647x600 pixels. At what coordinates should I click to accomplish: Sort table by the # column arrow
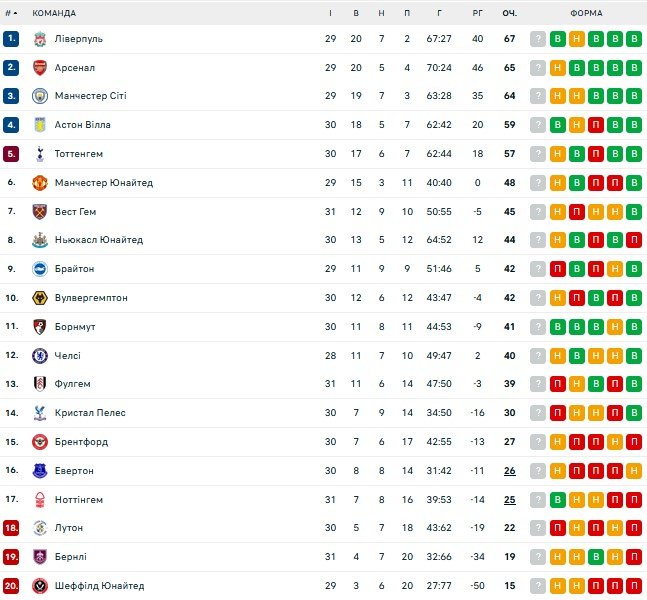(15, 13)
